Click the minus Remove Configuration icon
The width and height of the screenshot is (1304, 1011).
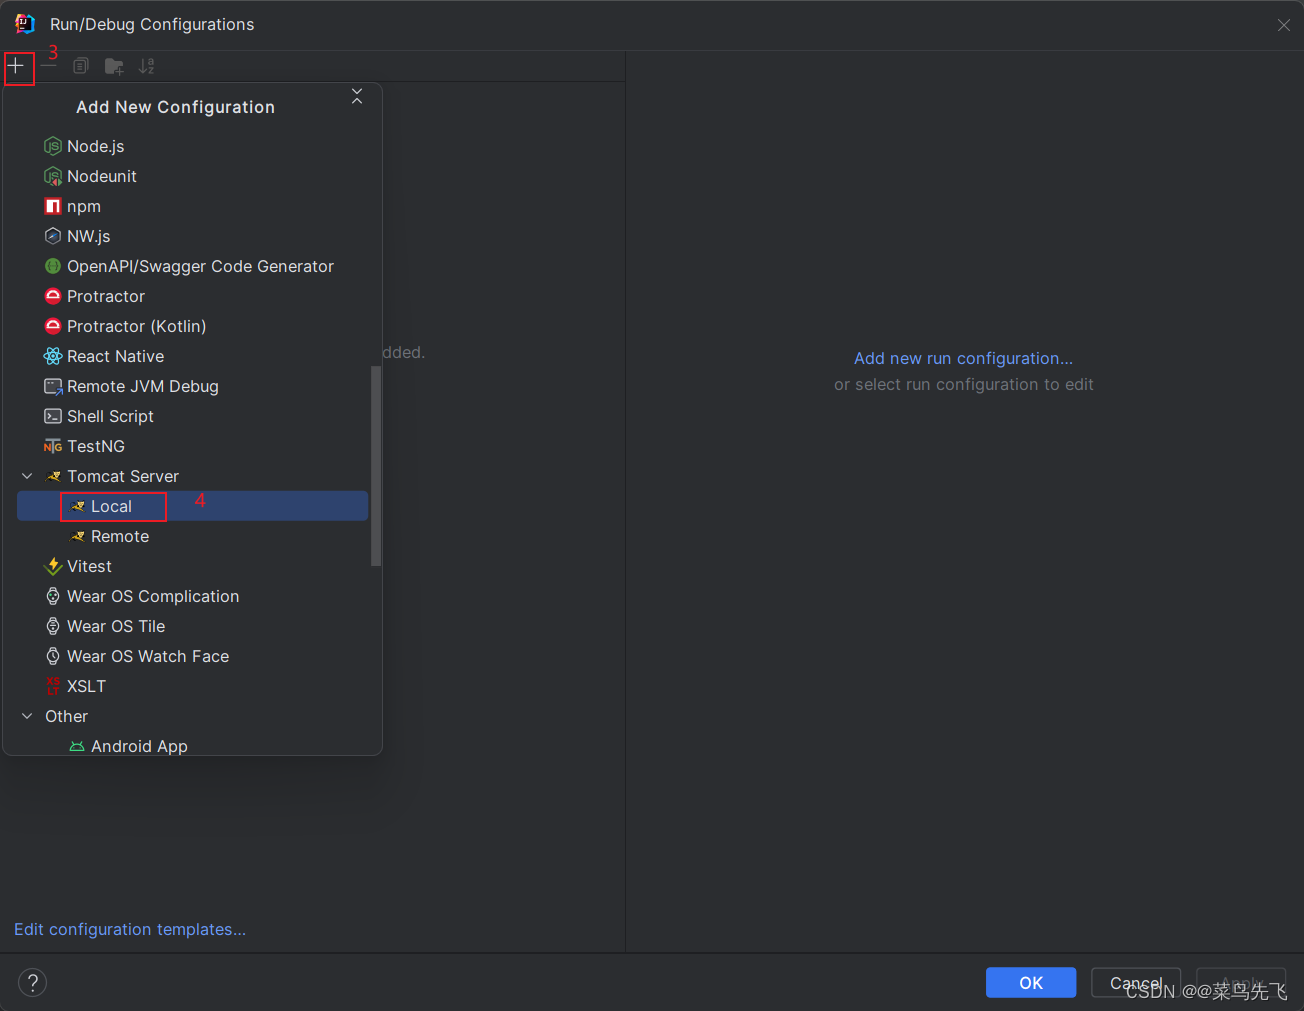(48, 66)
